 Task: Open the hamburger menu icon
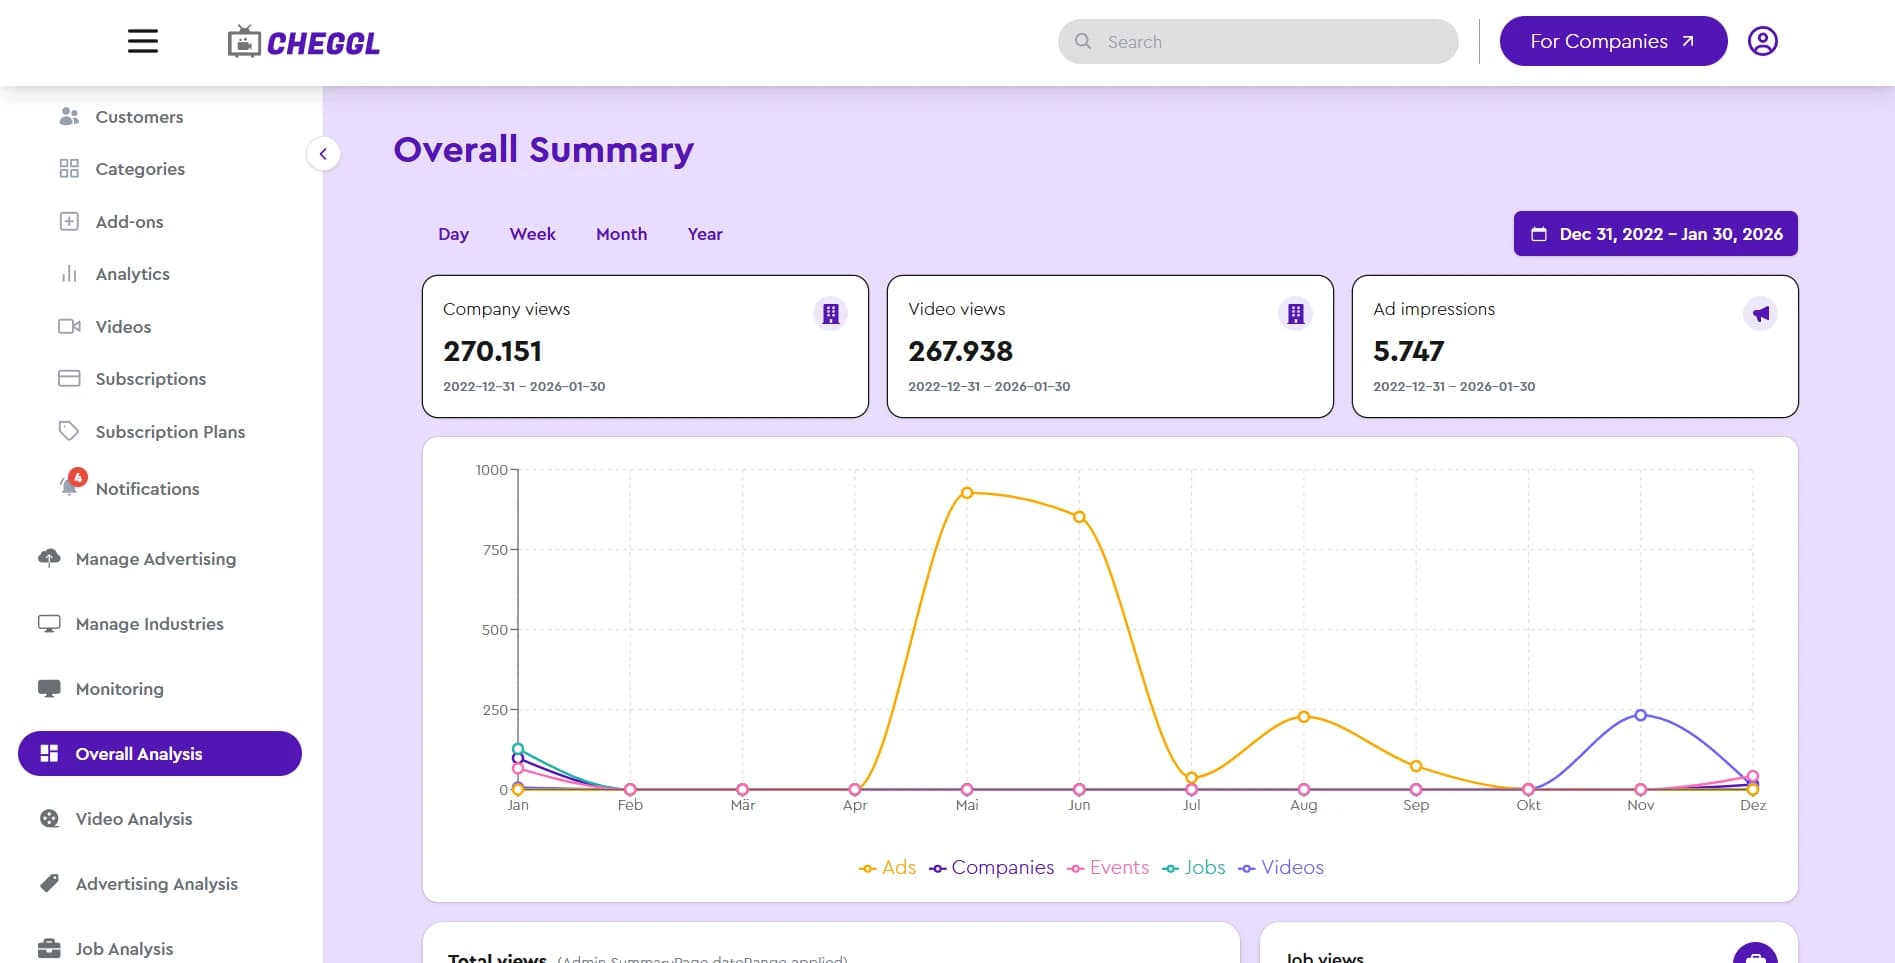click(x=143, y=41)
